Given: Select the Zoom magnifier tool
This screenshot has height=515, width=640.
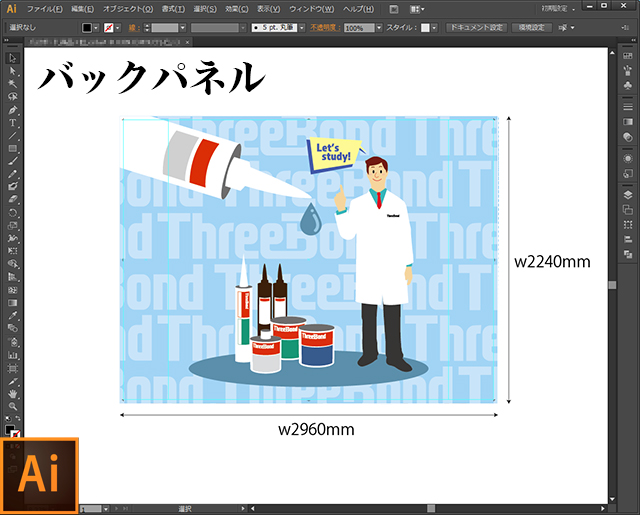Looking at the screenshot, I should [x=12, y=406].
